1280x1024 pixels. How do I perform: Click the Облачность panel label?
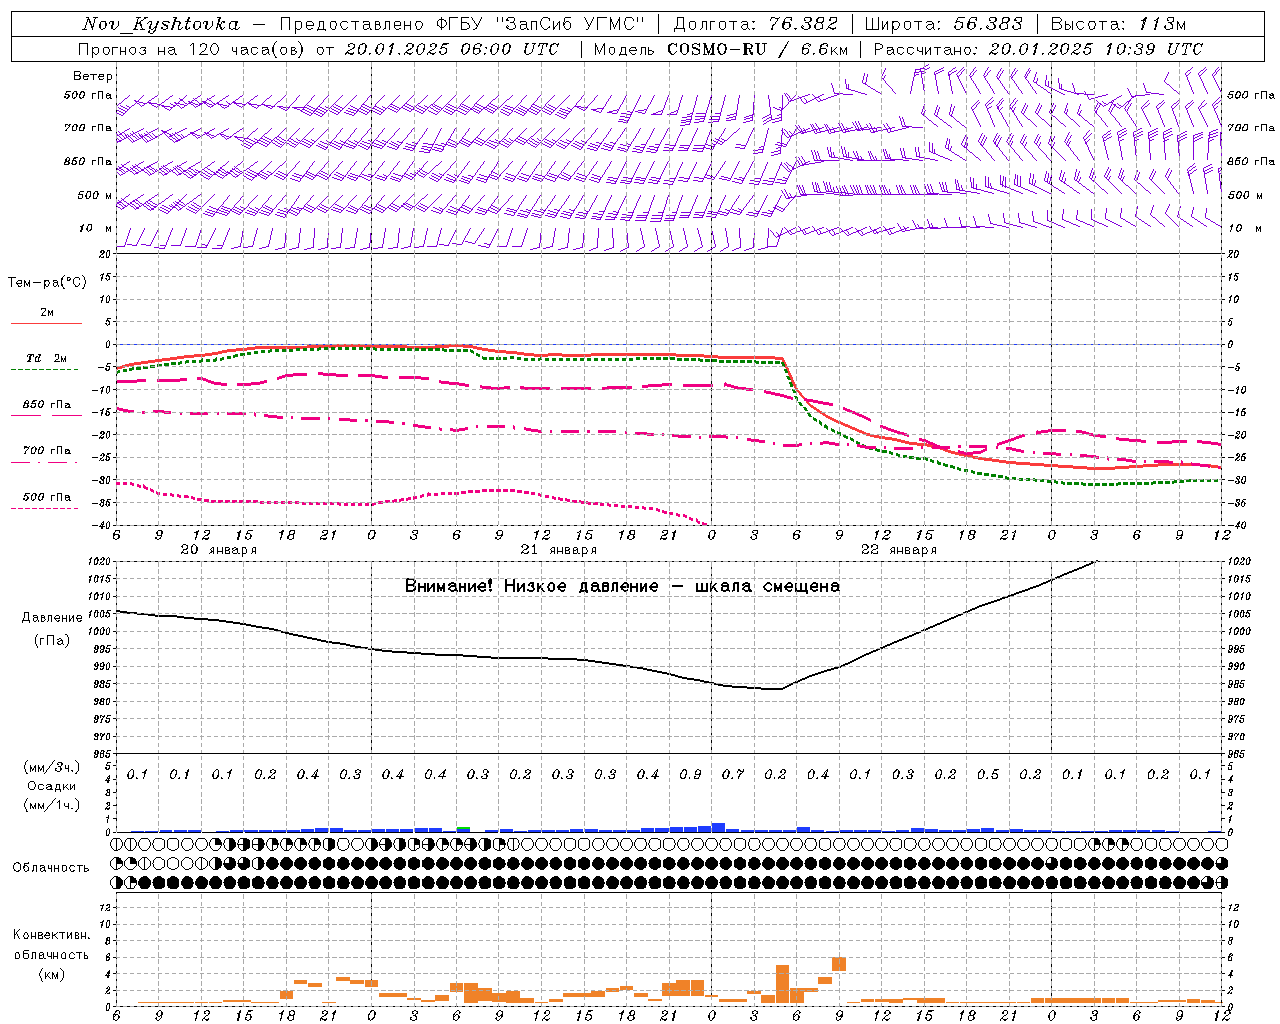51,868
